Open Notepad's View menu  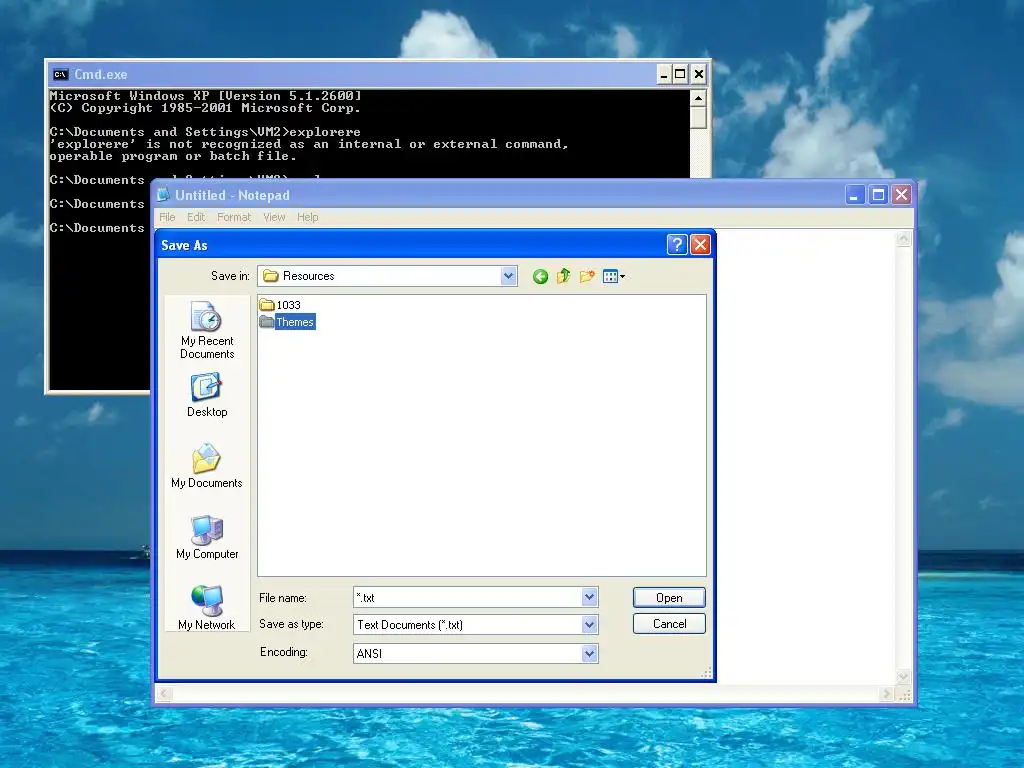[274, 217]
